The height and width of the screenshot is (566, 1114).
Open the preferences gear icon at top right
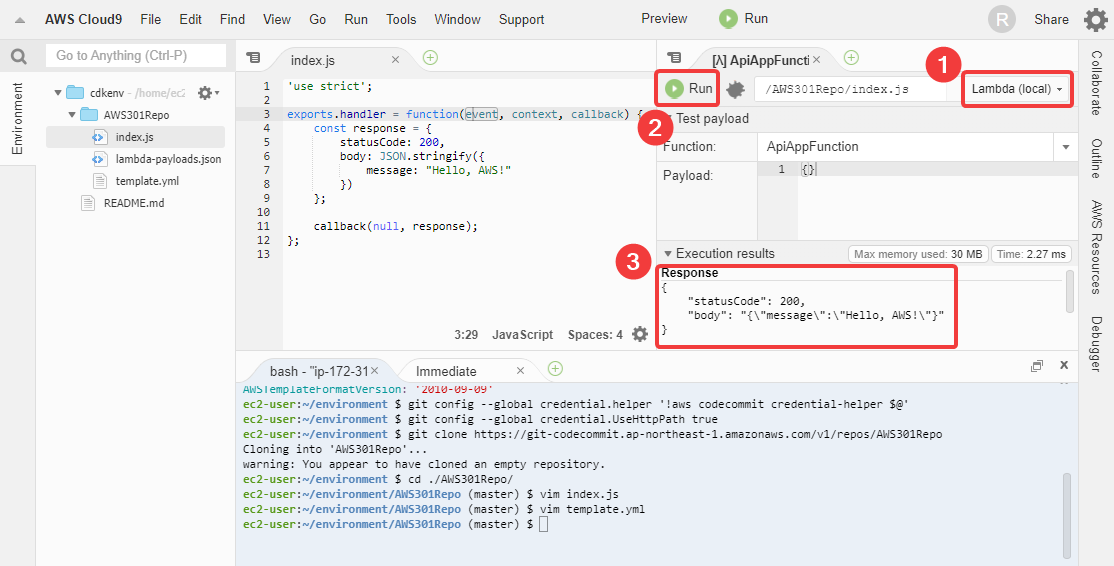tap(1096, 20)
